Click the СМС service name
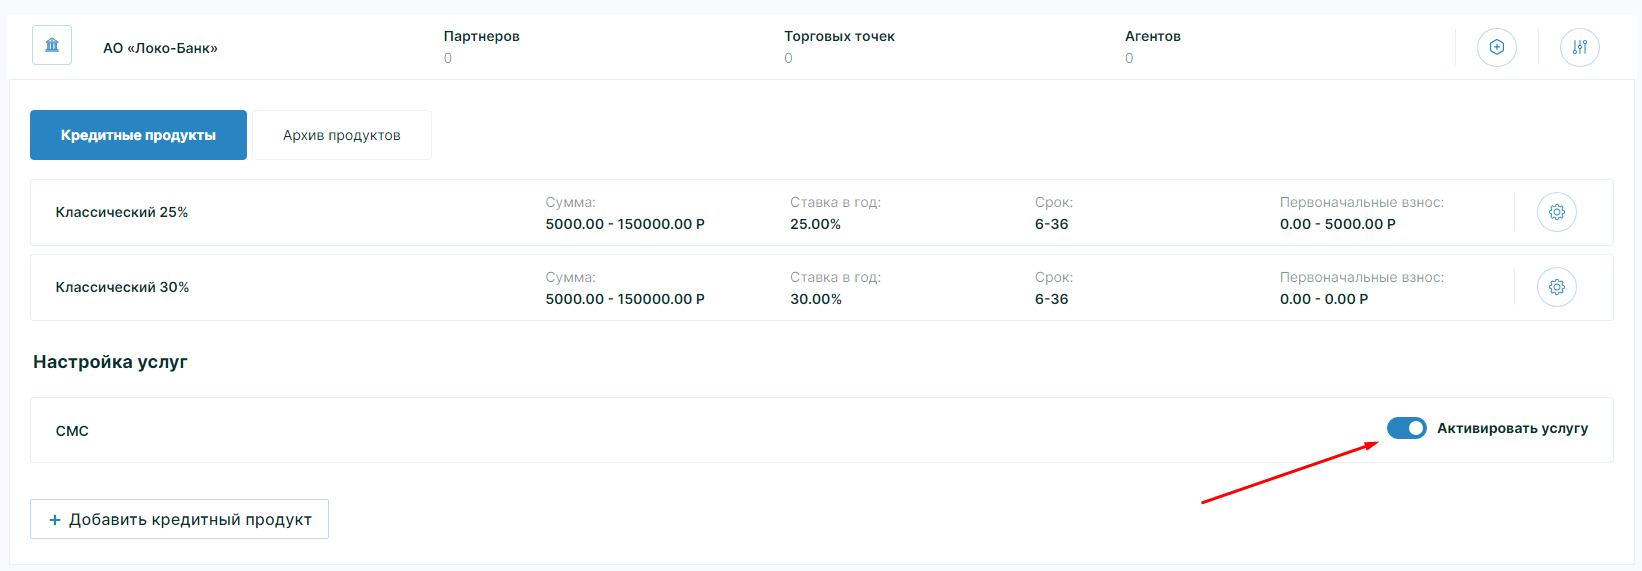This screenshot has width=1642, height=571. pyautogui.click(x=72, y=431)
